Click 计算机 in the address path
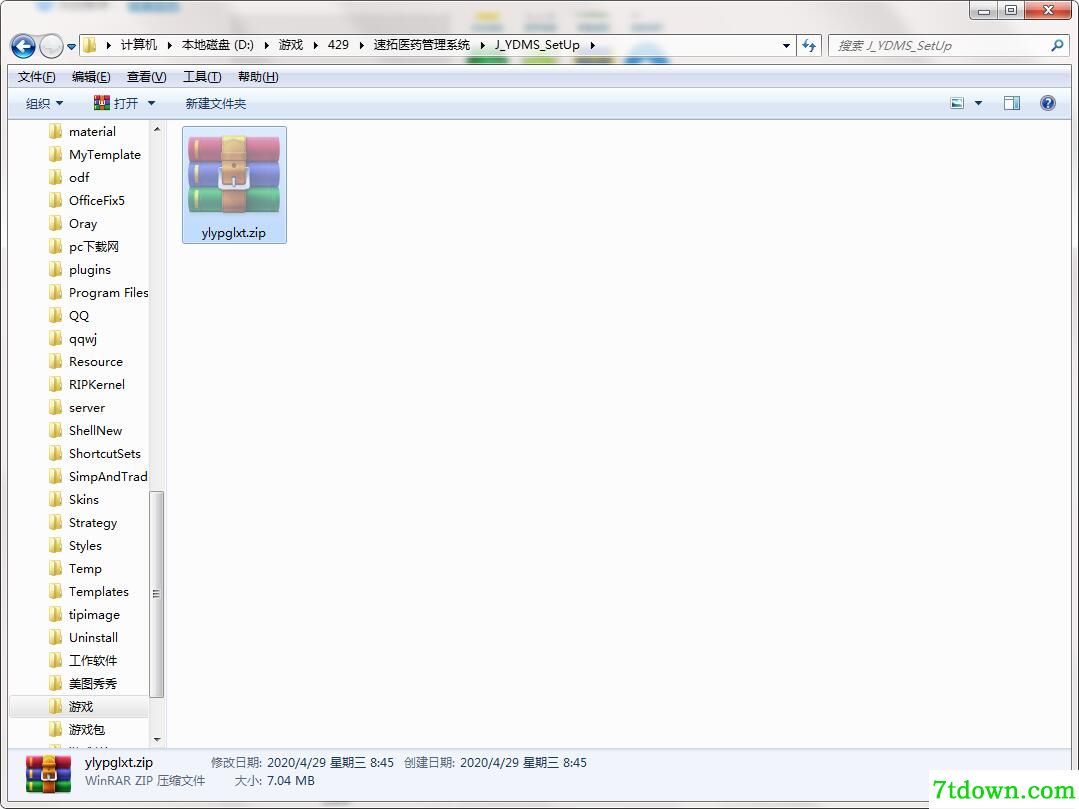Image resolution: width=1079 pixels, height=809 pixels. [x=138, y=45]
